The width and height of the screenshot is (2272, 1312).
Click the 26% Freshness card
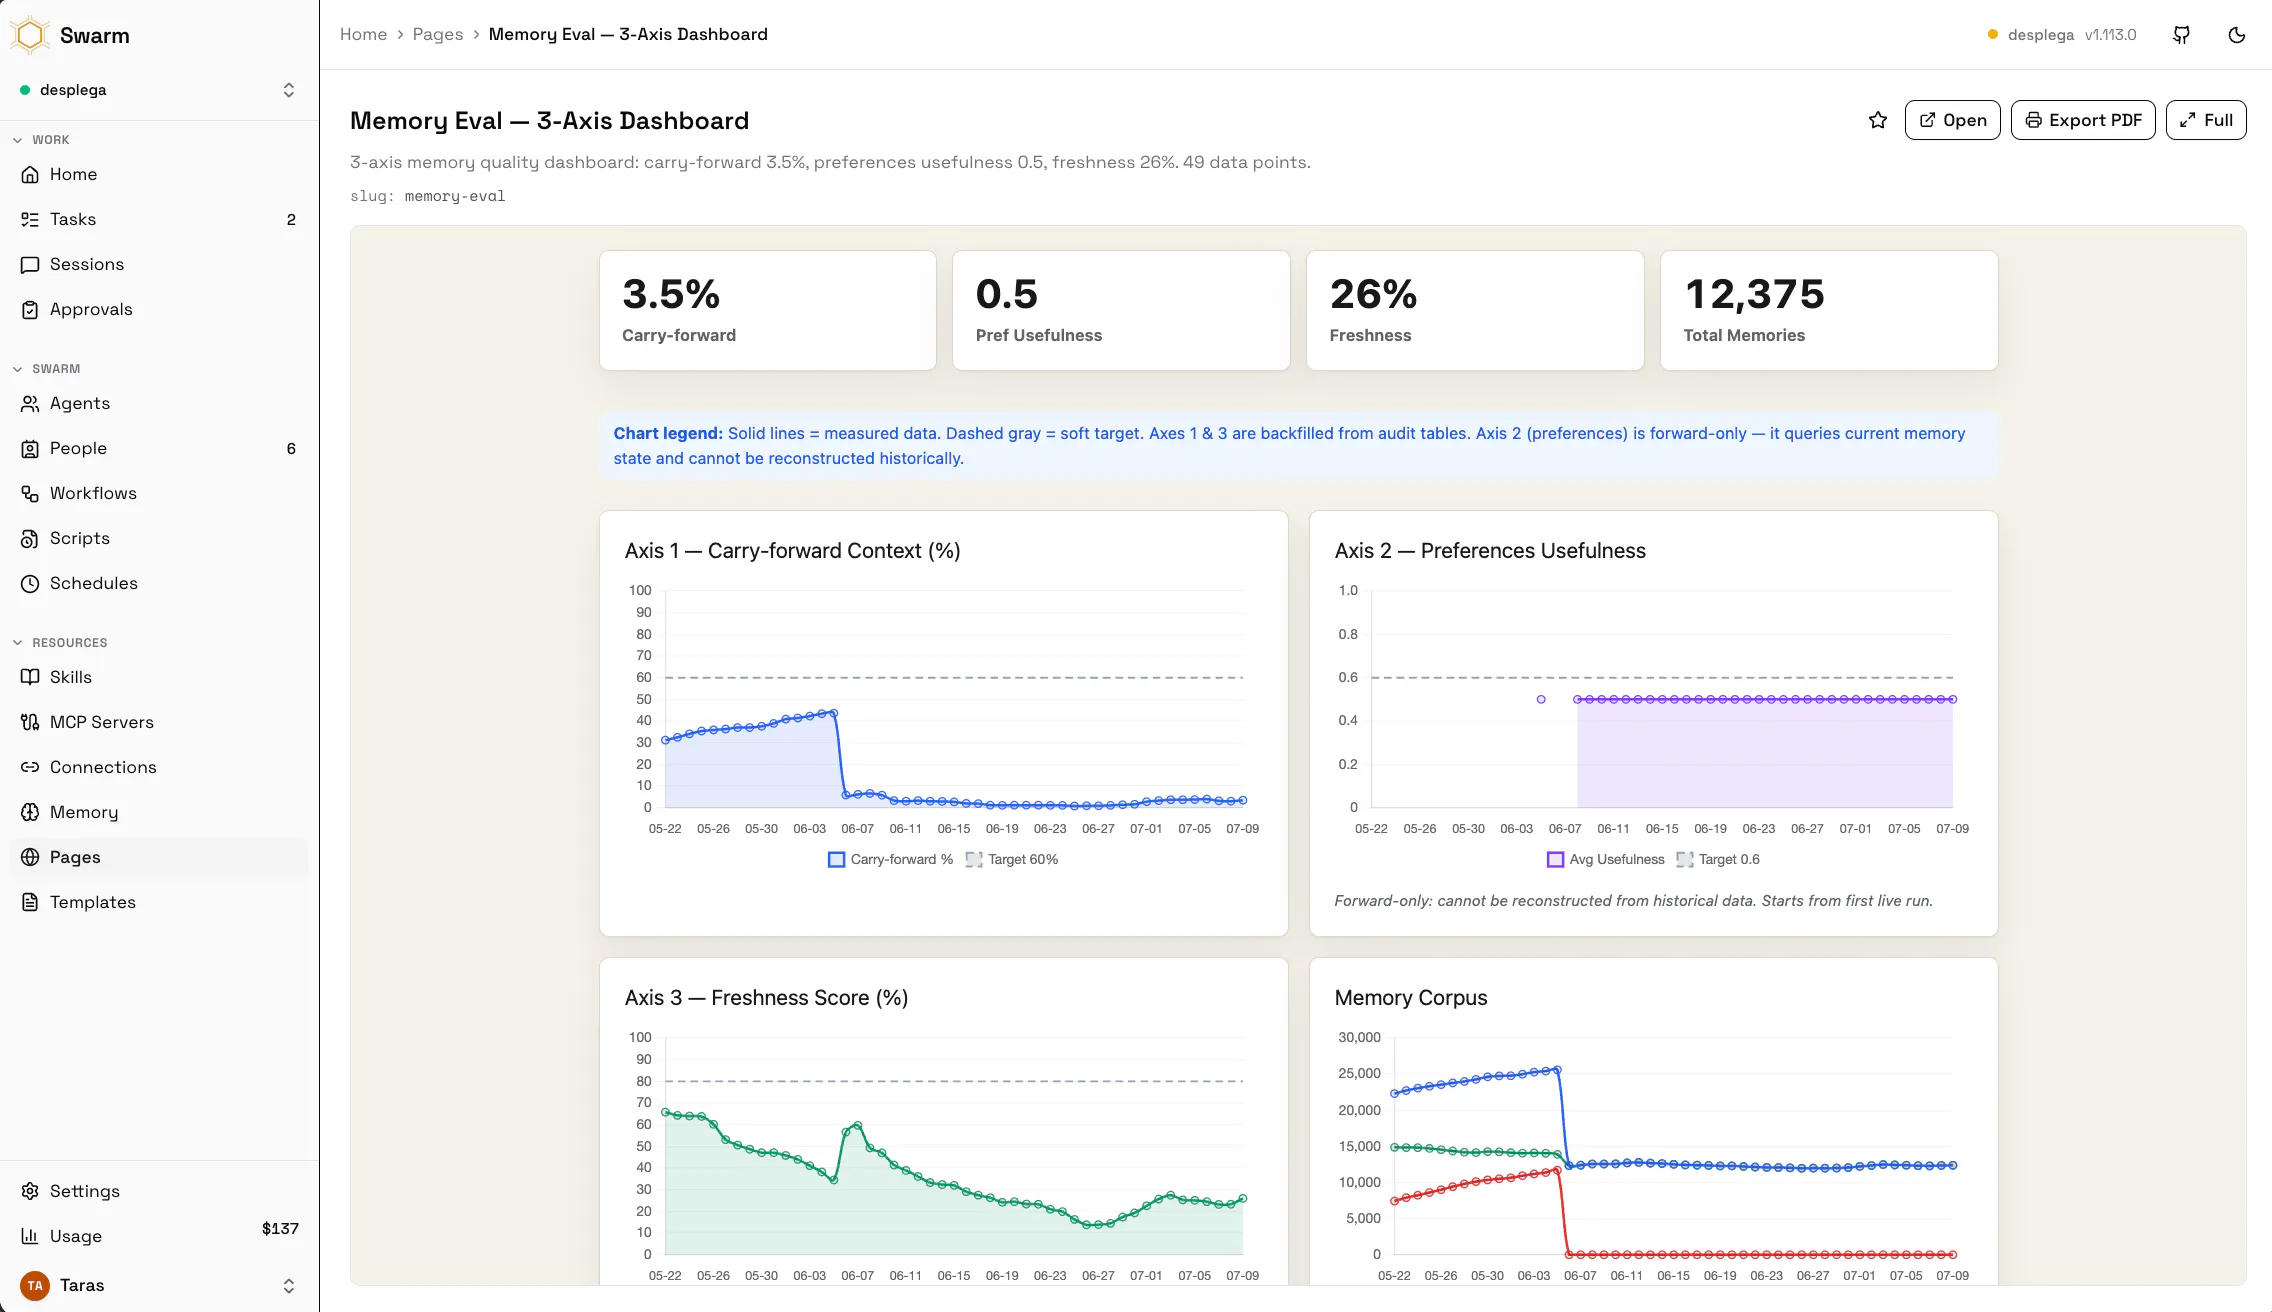pyautogui.click(x=1475, y=310)
